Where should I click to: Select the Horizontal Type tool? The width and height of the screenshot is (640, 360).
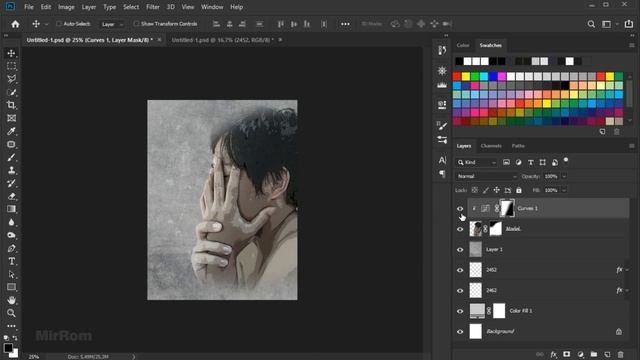pos(11,261)
